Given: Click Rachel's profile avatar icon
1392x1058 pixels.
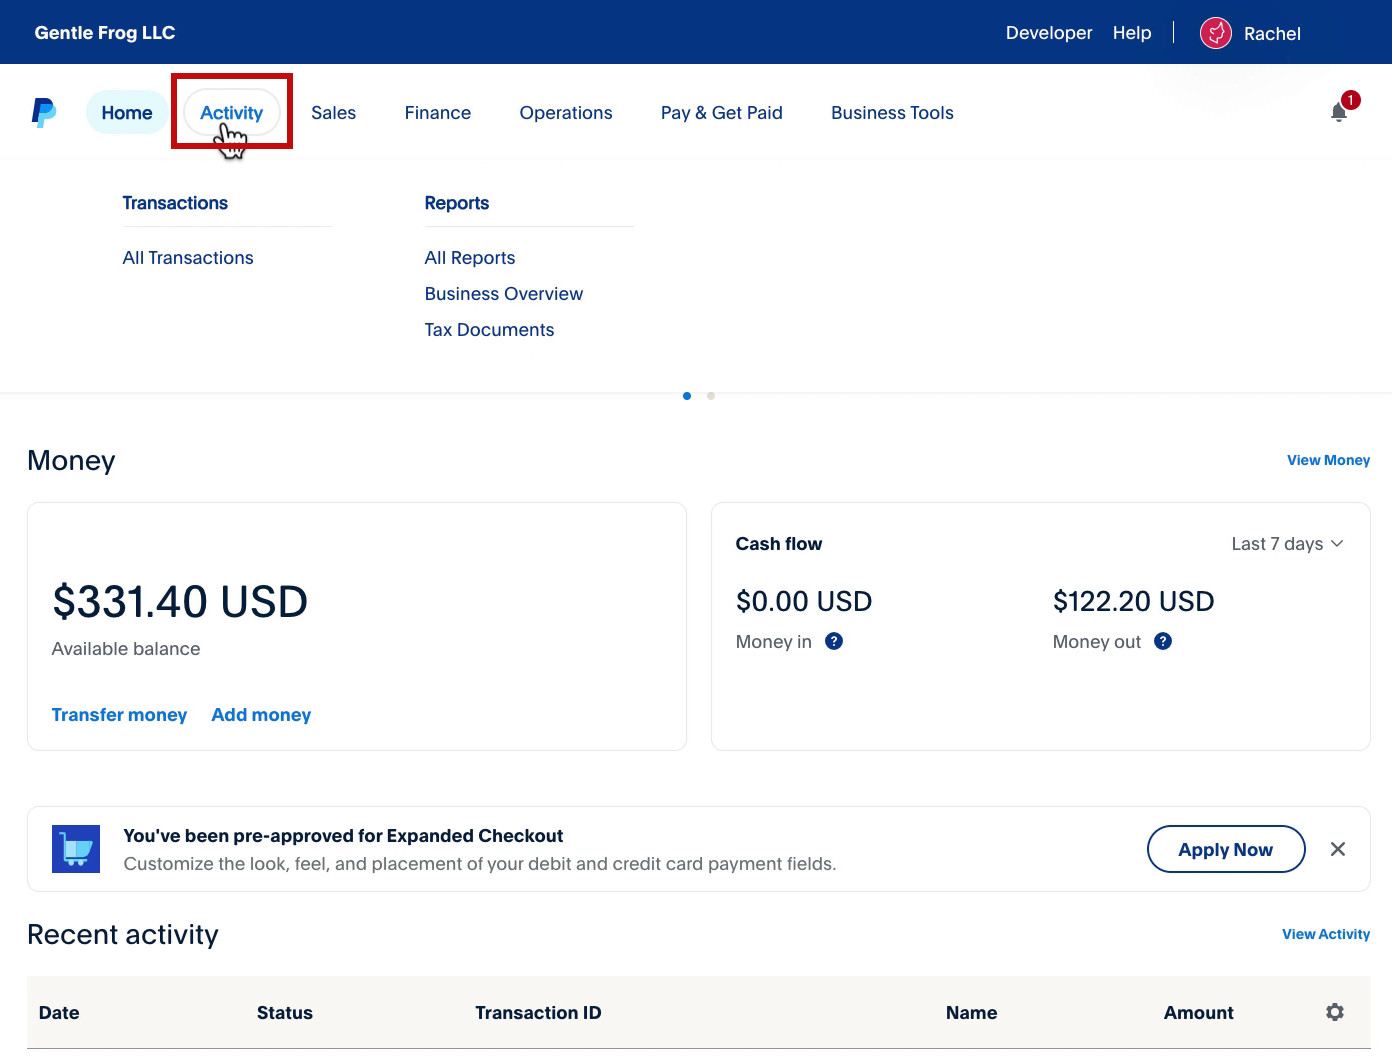Looking at the screenshot, I should 1215,33.
